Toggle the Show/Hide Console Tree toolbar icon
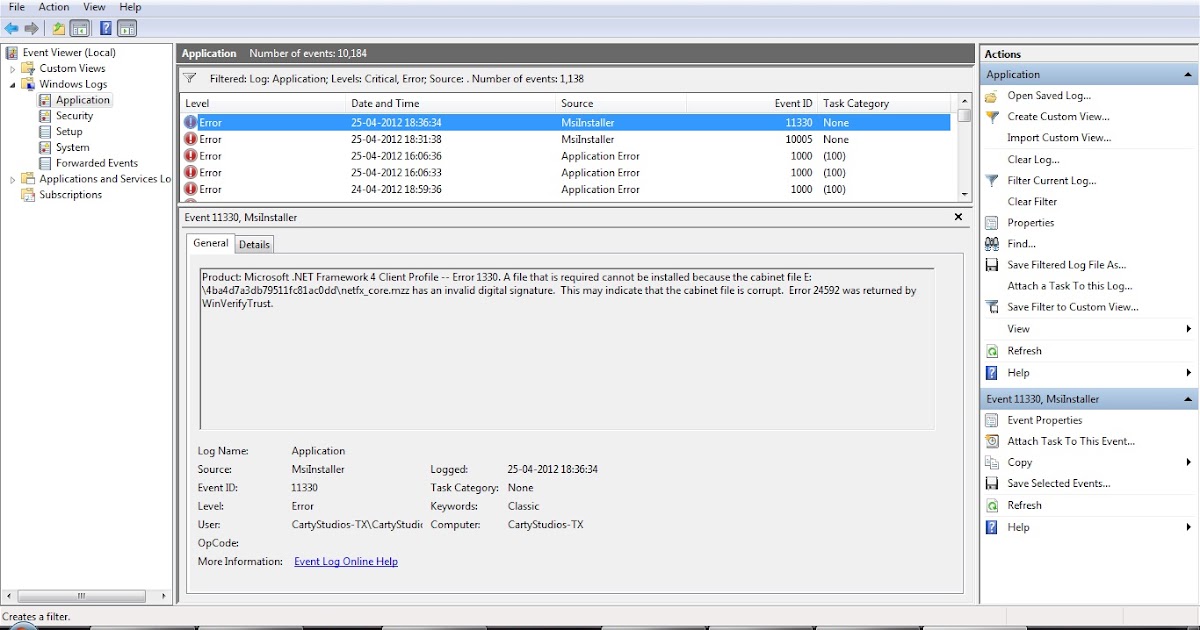This screenshot has height=630, width=1200. pos(80,28)
